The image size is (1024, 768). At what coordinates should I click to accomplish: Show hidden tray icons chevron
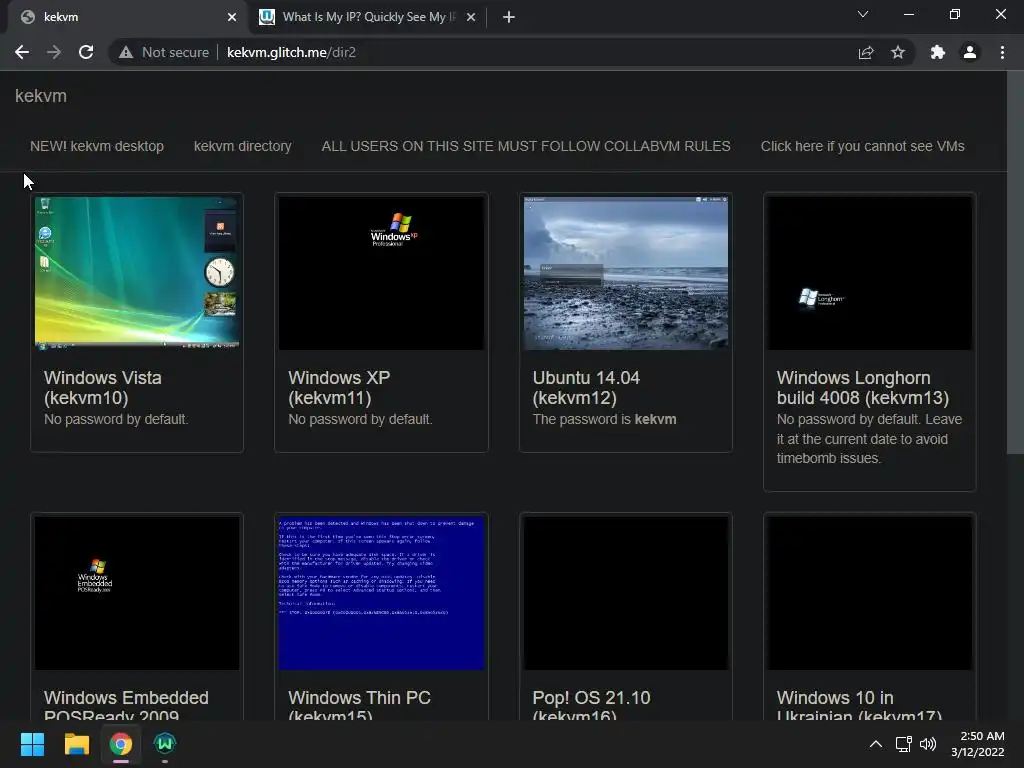(876, 744)
